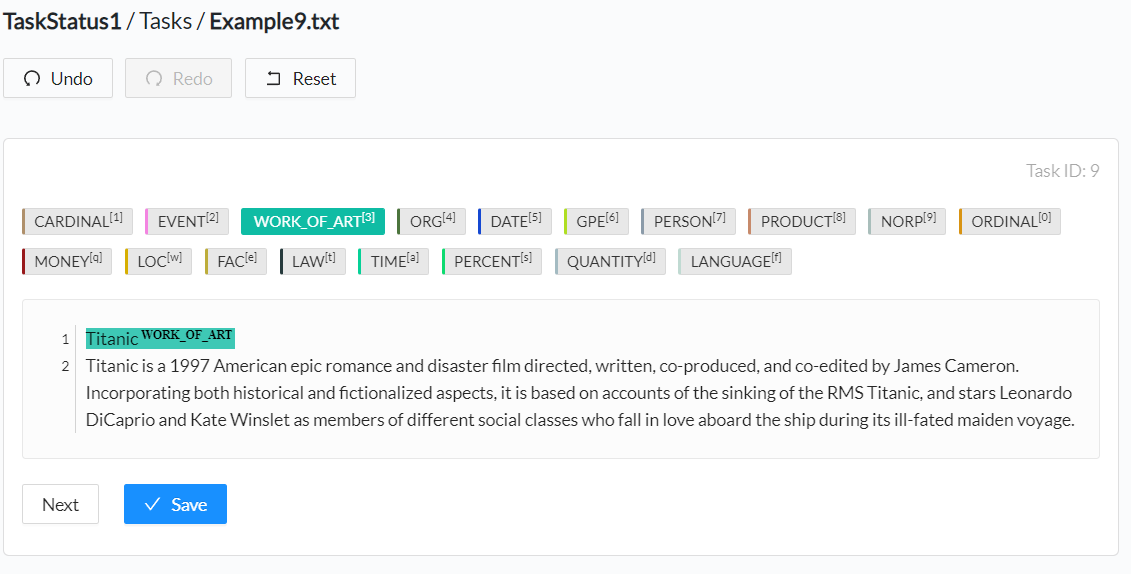This screenshot has height=574, width=1131.
Task: Choose the ORG entity label
Action: tap(431, 221)
